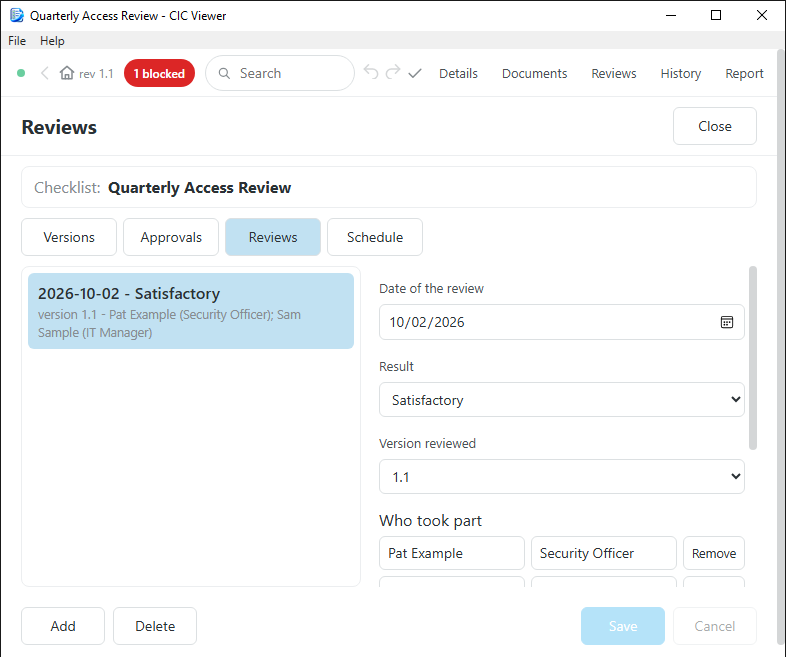Select the 2026-10-02 Satisfactory review entry
The width and height of the screenshot is (786, 657).
tap(191, 311)
